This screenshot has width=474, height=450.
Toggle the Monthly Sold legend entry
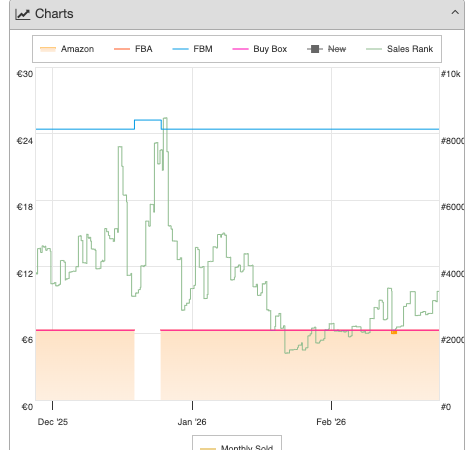[x=237, y=447]
